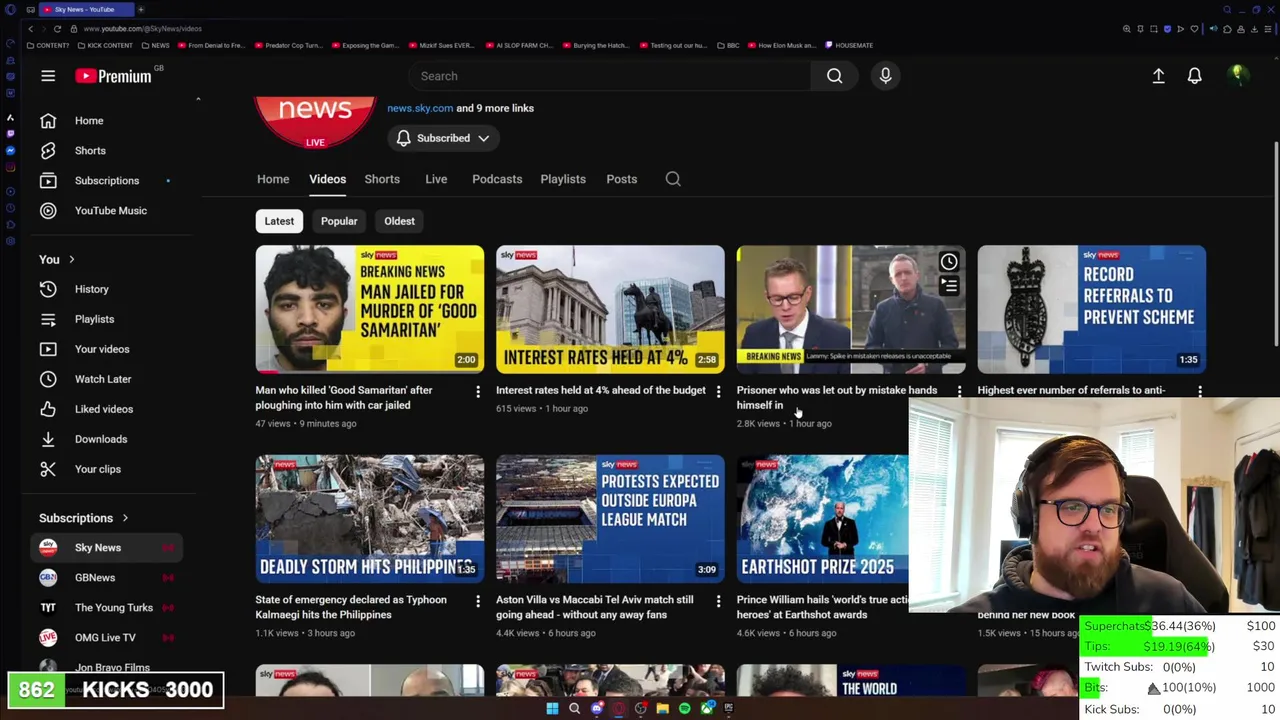Open YouTube Music in the sidebar

point(110,210)
